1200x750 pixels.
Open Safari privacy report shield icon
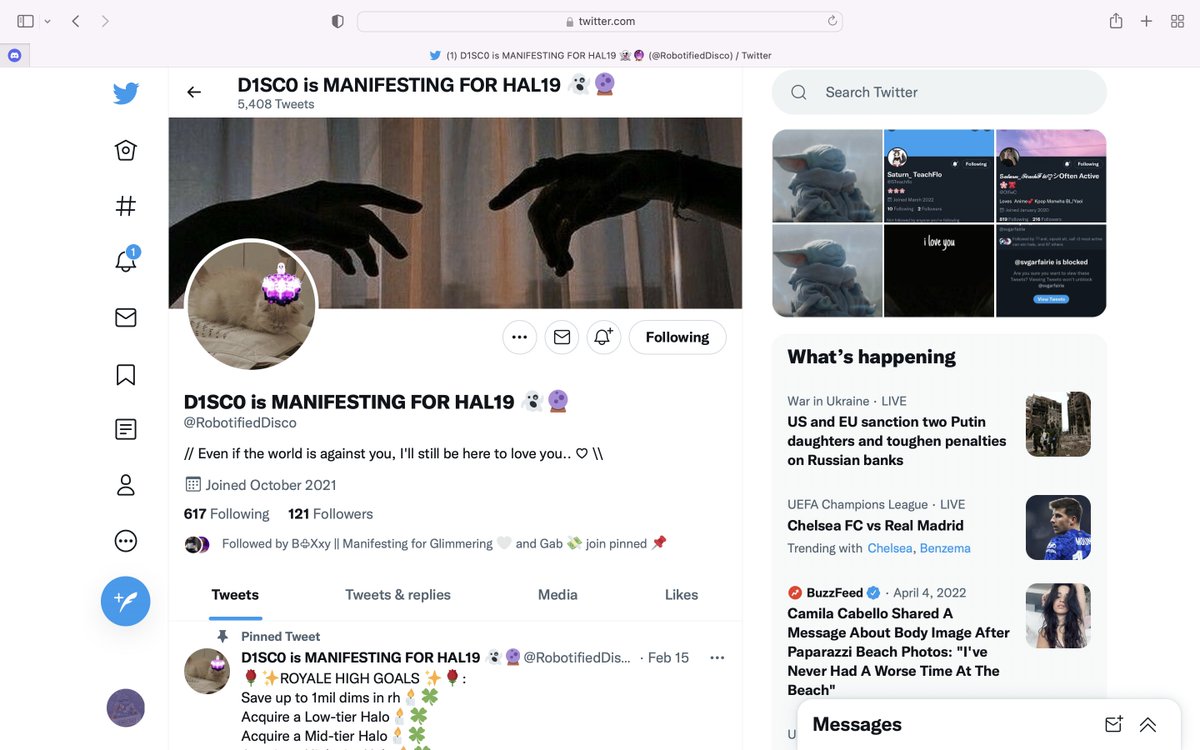click(337, 21)
